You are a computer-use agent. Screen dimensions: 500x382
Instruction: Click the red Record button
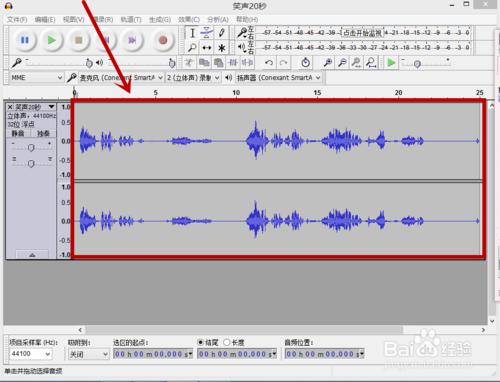point(163,40)
